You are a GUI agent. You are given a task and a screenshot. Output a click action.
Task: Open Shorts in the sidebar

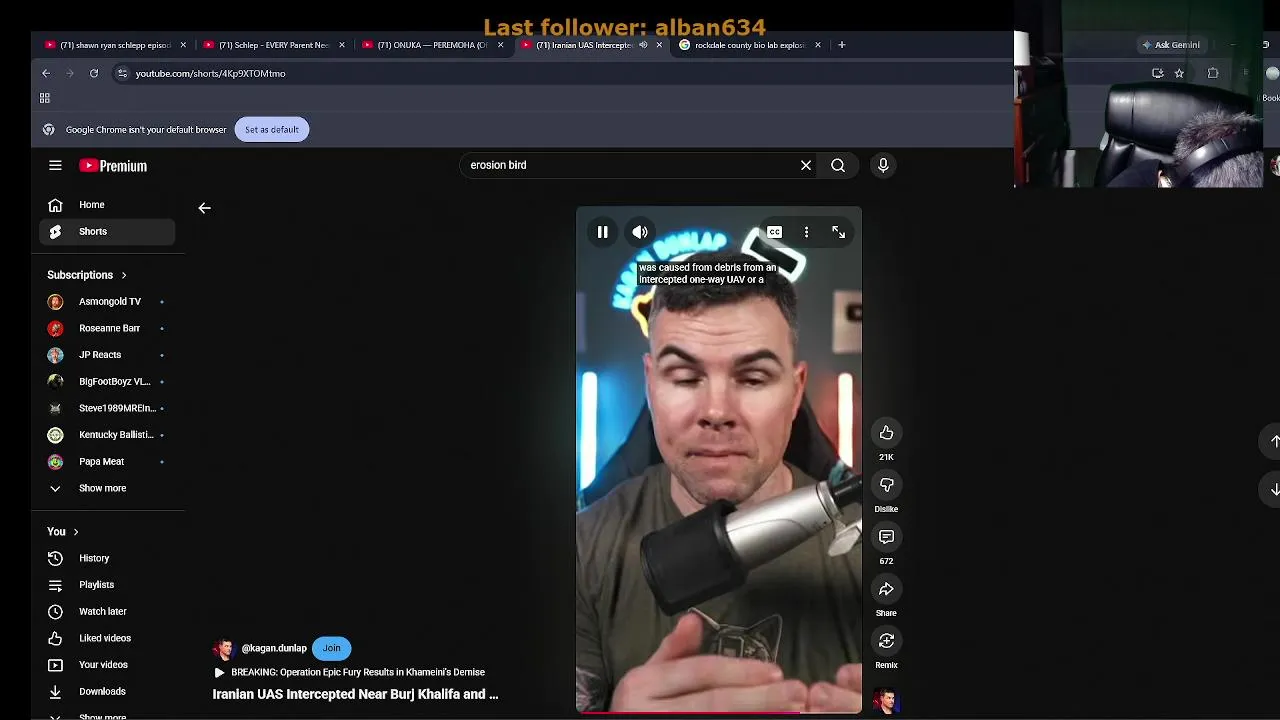pyautogui.click(x=108, y=231)
